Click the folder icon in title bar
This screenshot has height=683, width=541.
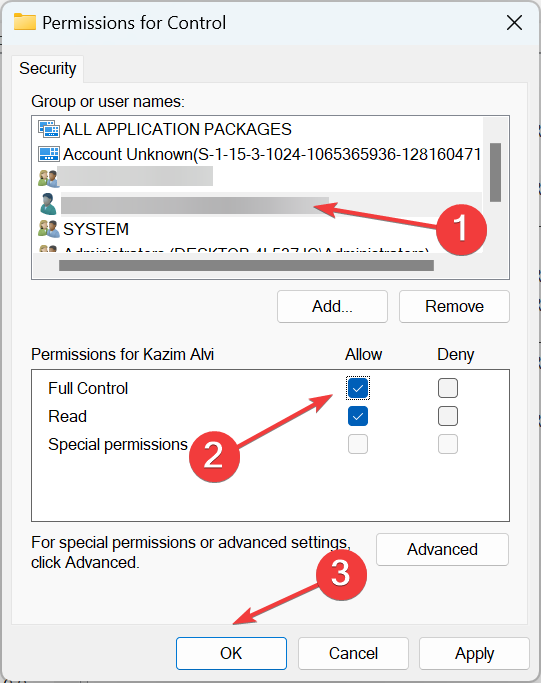click(x=25, y=22)
